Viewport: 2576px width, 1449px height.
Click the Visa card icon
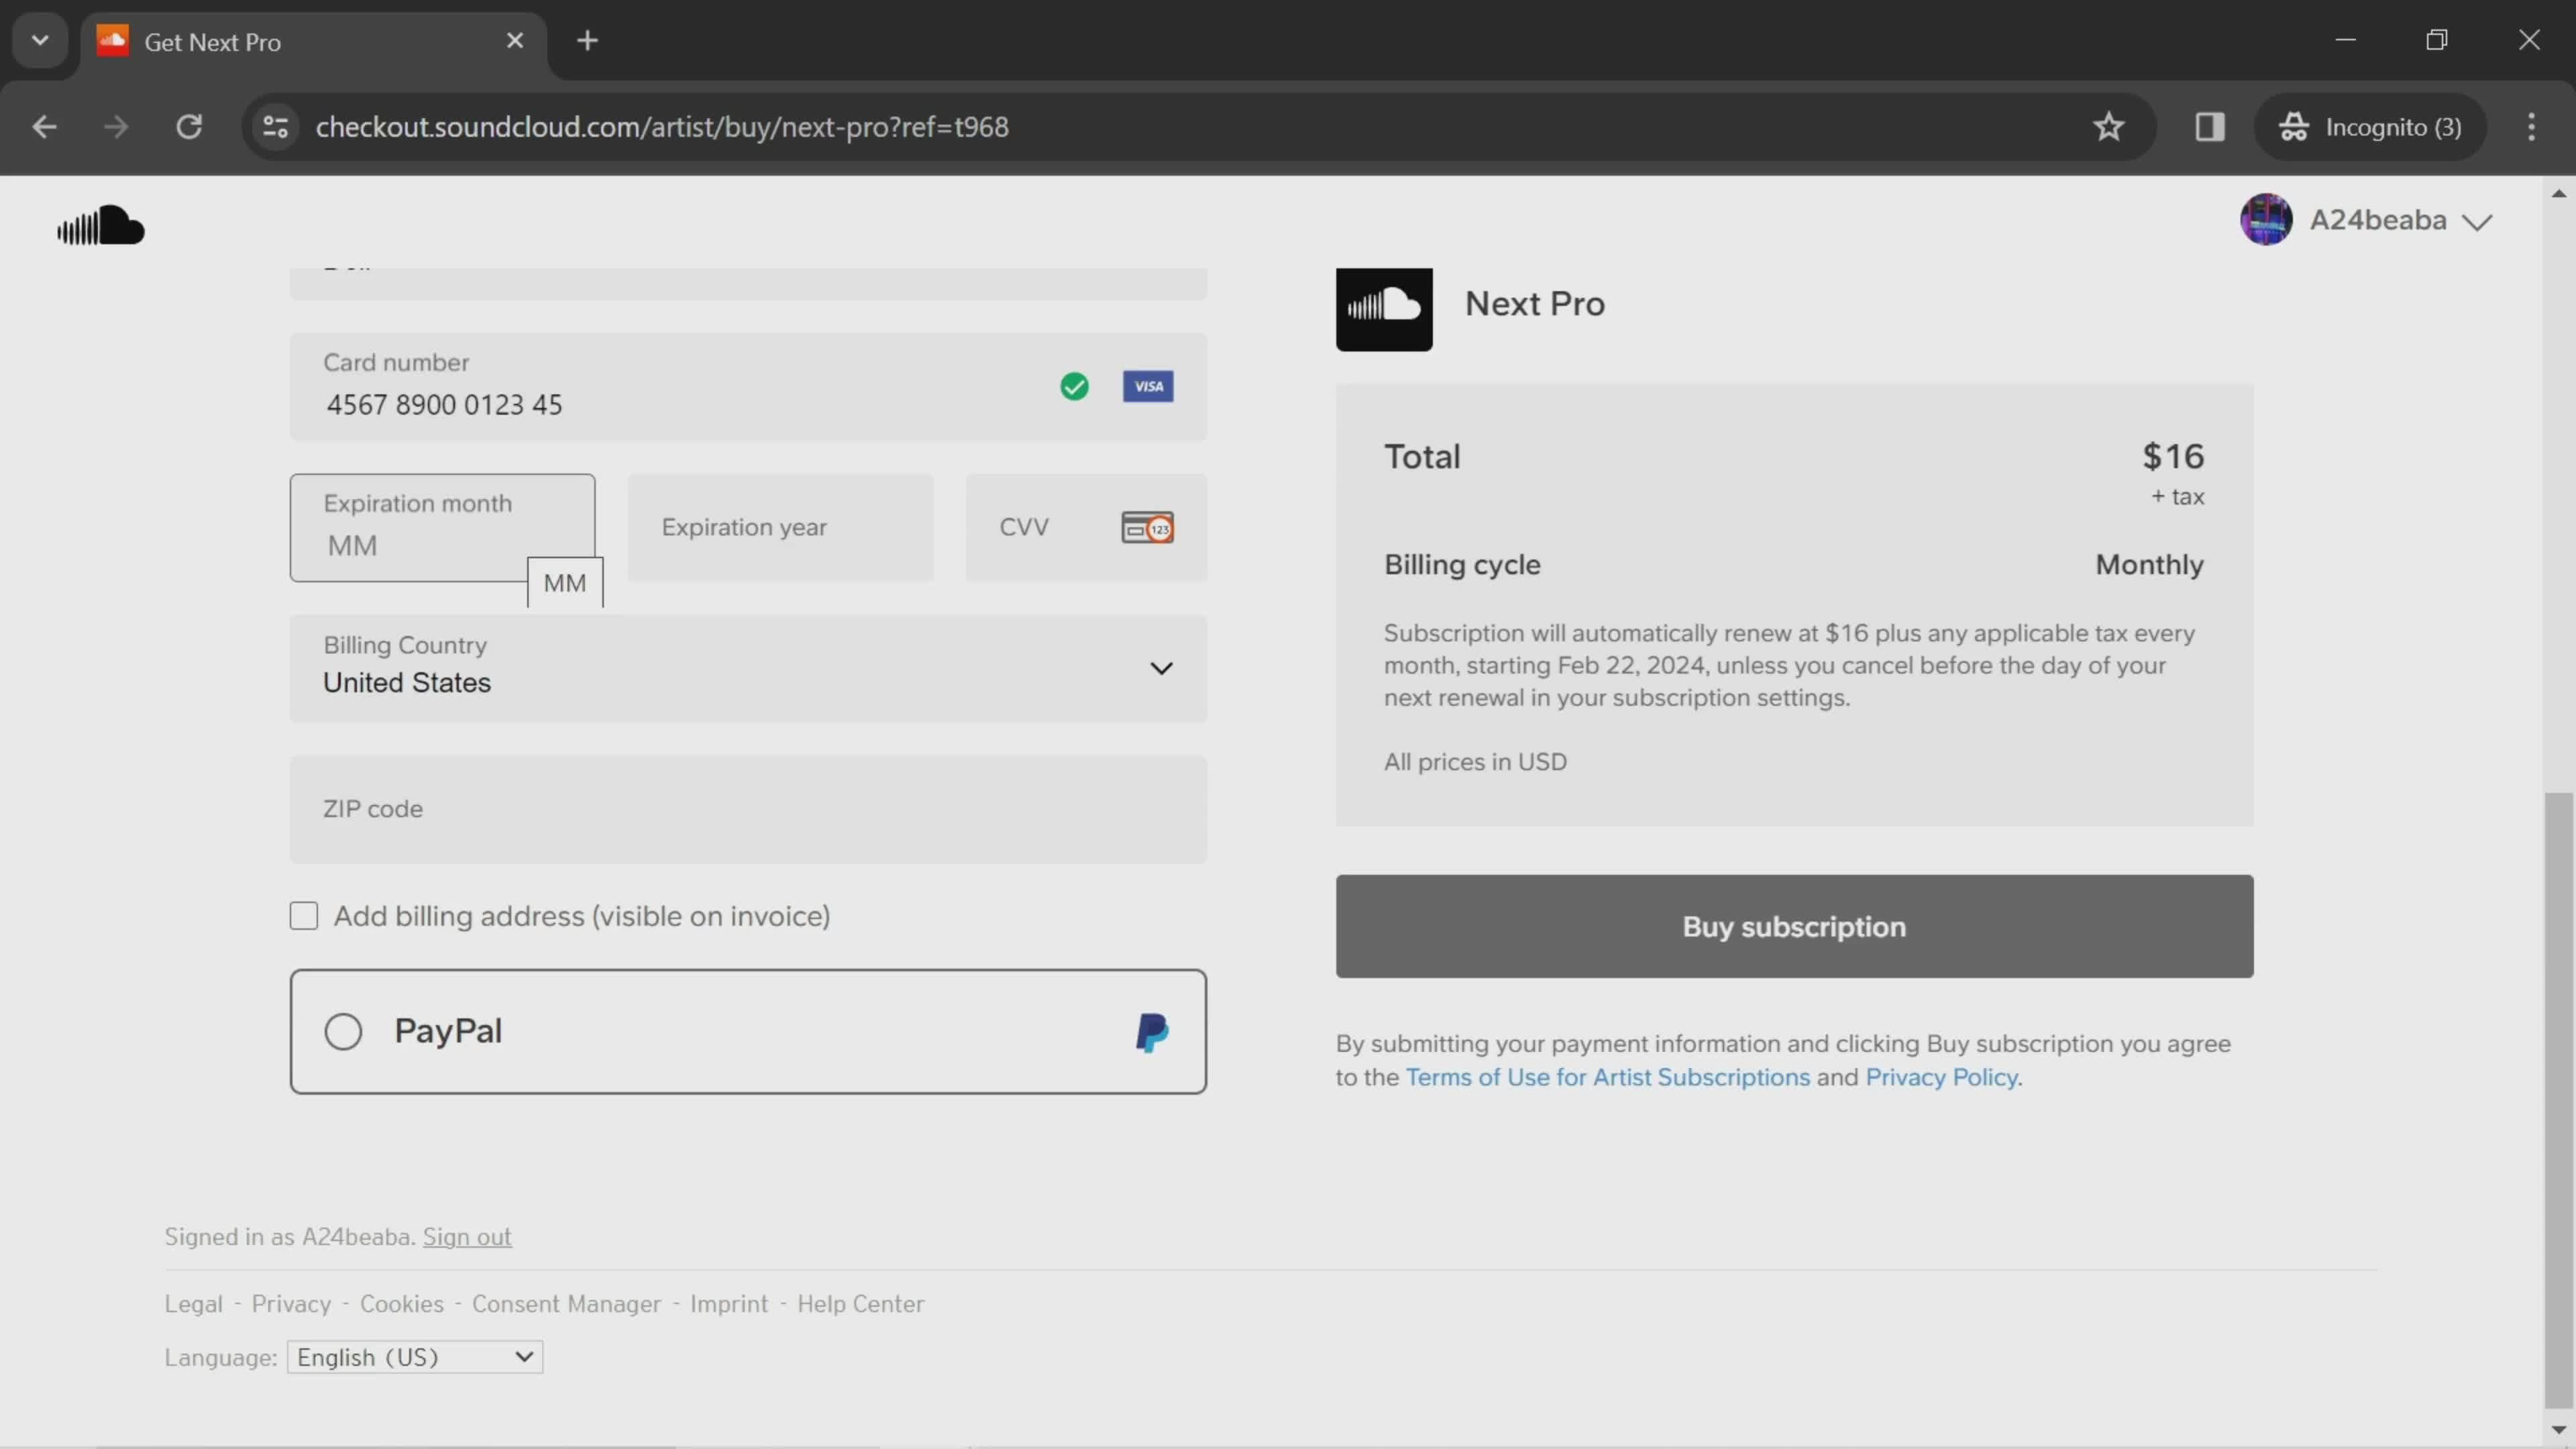1148,386
